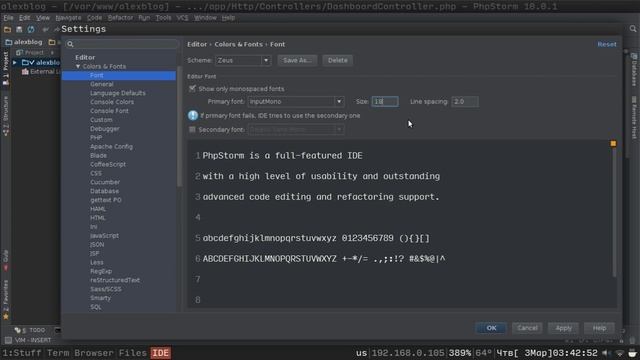Click the Help button
The height and width of the screenshot is (360, 640).
coord(599,328)
